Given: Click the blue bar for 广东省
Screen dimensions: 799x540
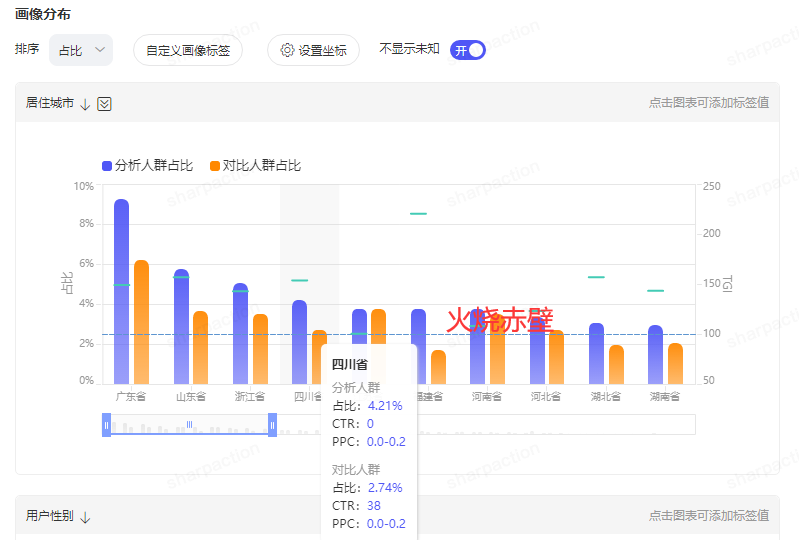Looking at the screenshot, I should tap(122, 291).
